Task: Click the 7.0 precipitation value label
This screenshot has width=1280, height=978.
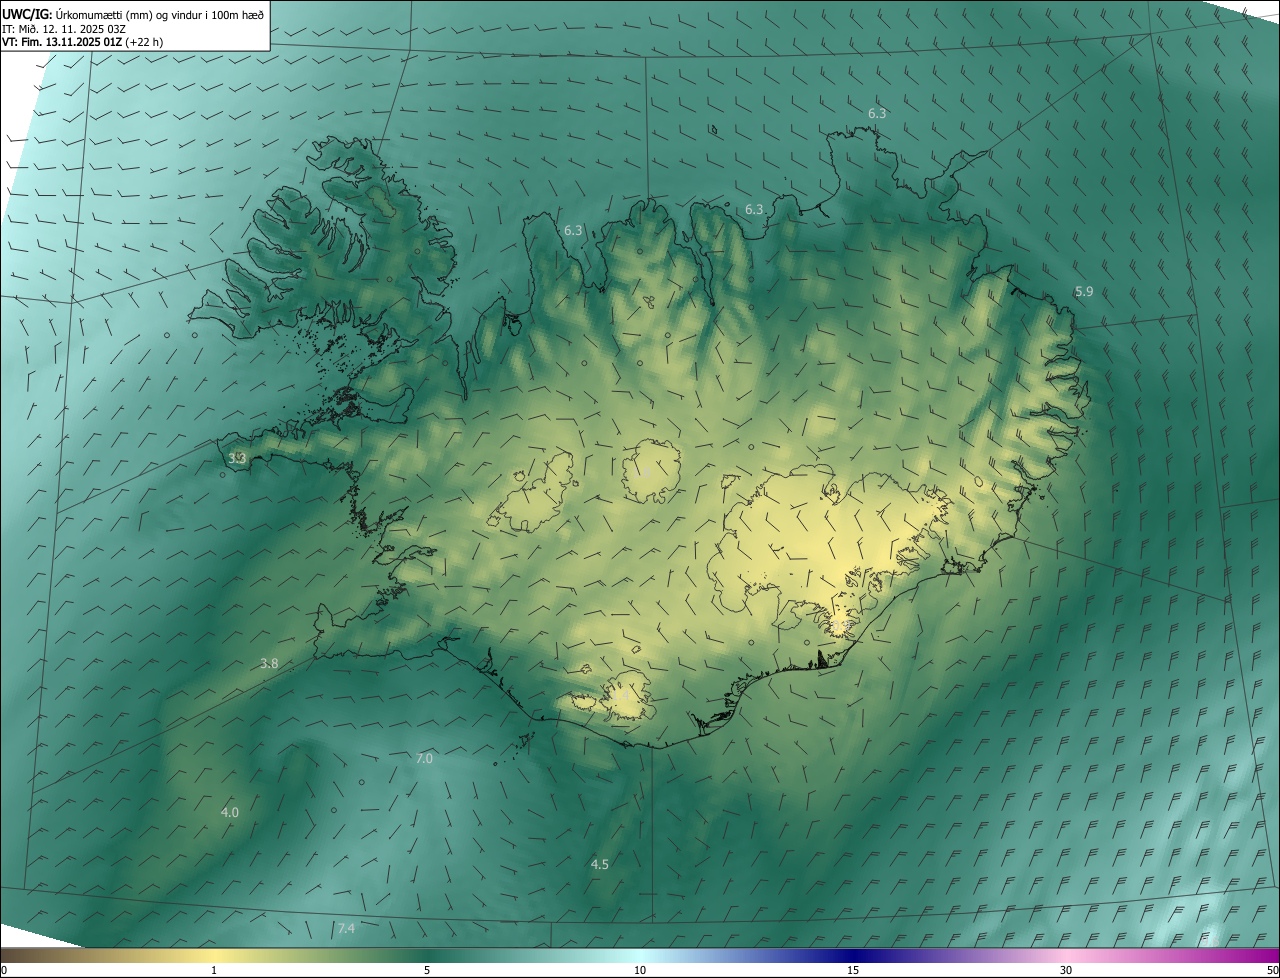Action: point(424,759)
